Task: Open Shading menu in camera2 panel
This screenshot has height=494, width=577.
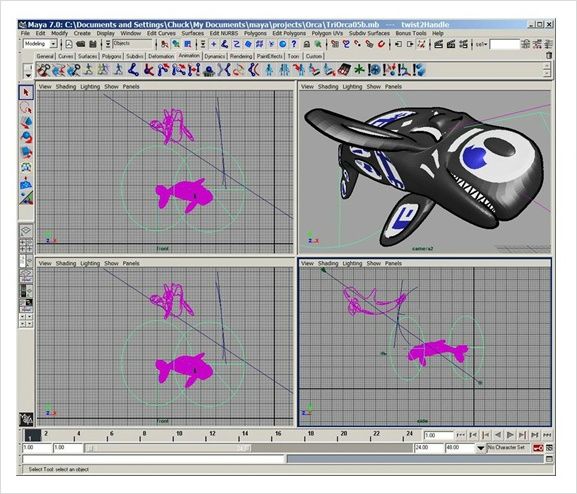Action: [328, 87]
